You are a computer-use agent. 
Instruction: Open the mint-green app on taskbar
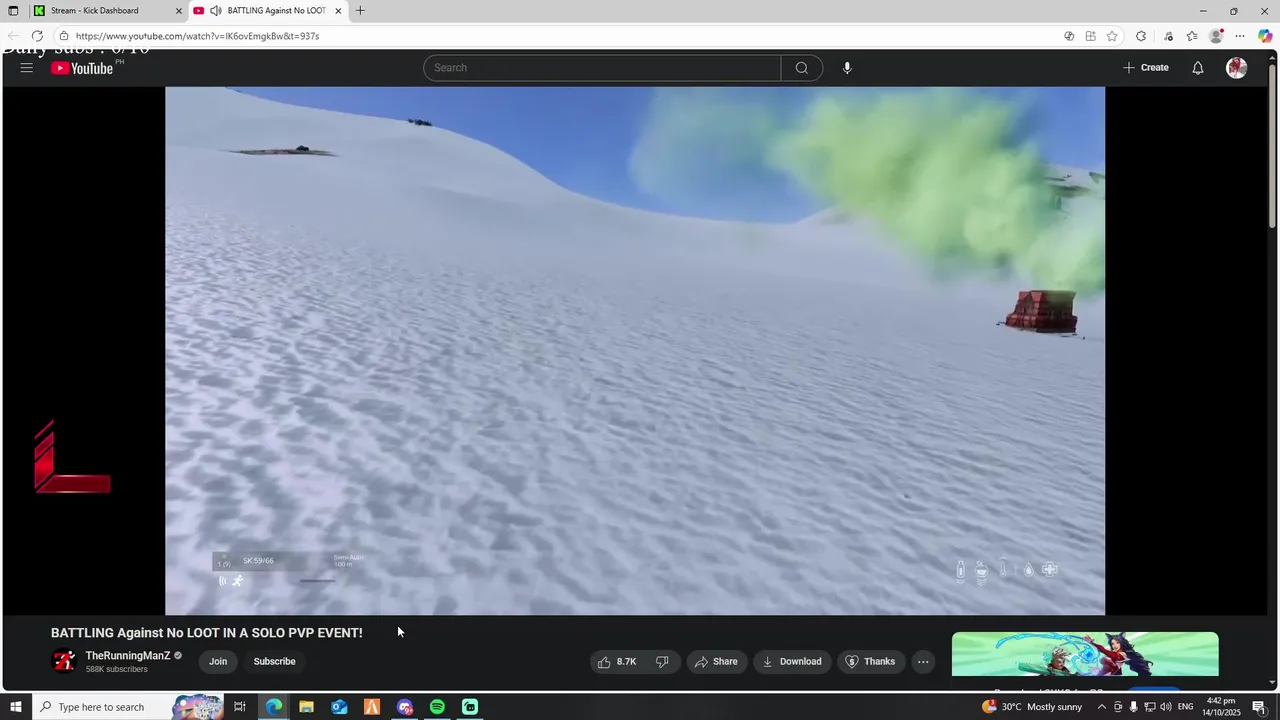(x=470, y=707)
